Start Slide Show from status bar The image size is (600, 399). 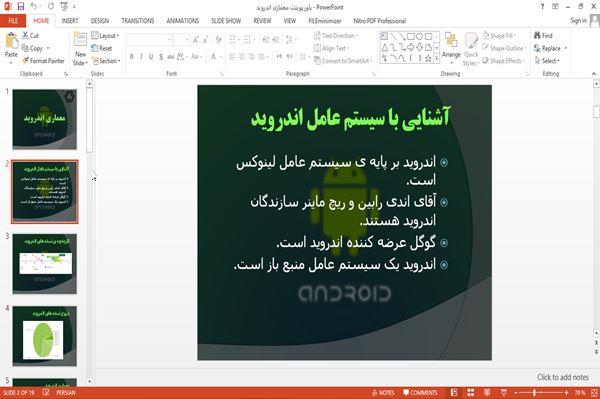click(x=504, y=392)
